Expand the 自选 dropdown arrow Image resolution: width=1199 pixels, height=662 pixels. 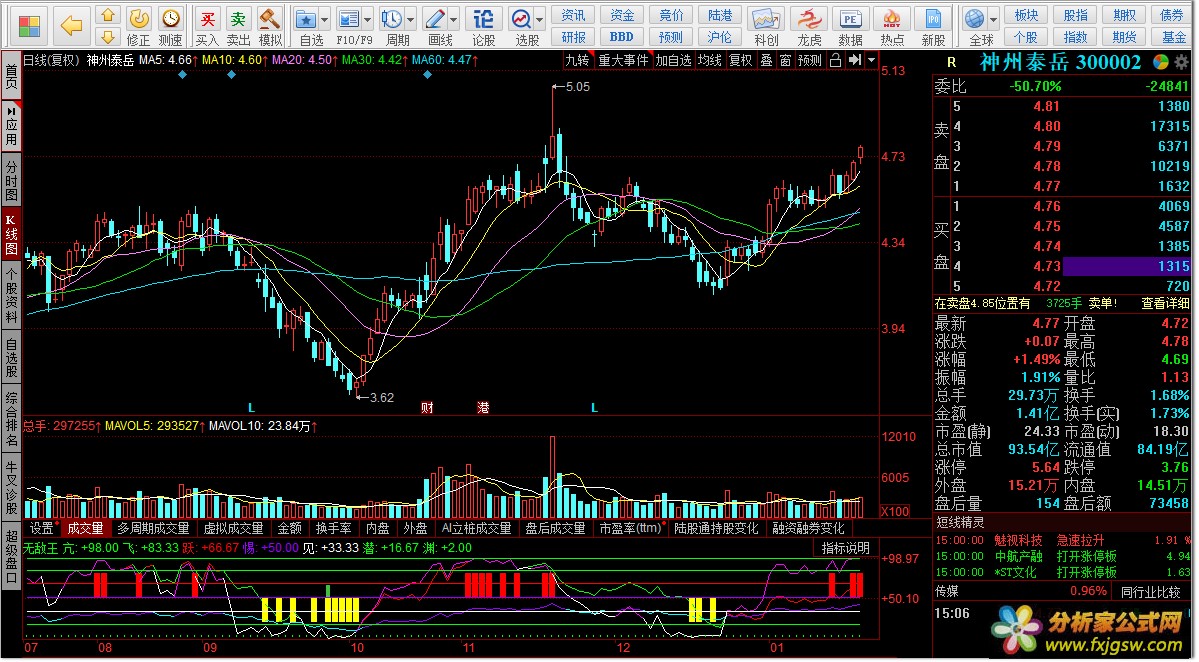coord(325,20)
